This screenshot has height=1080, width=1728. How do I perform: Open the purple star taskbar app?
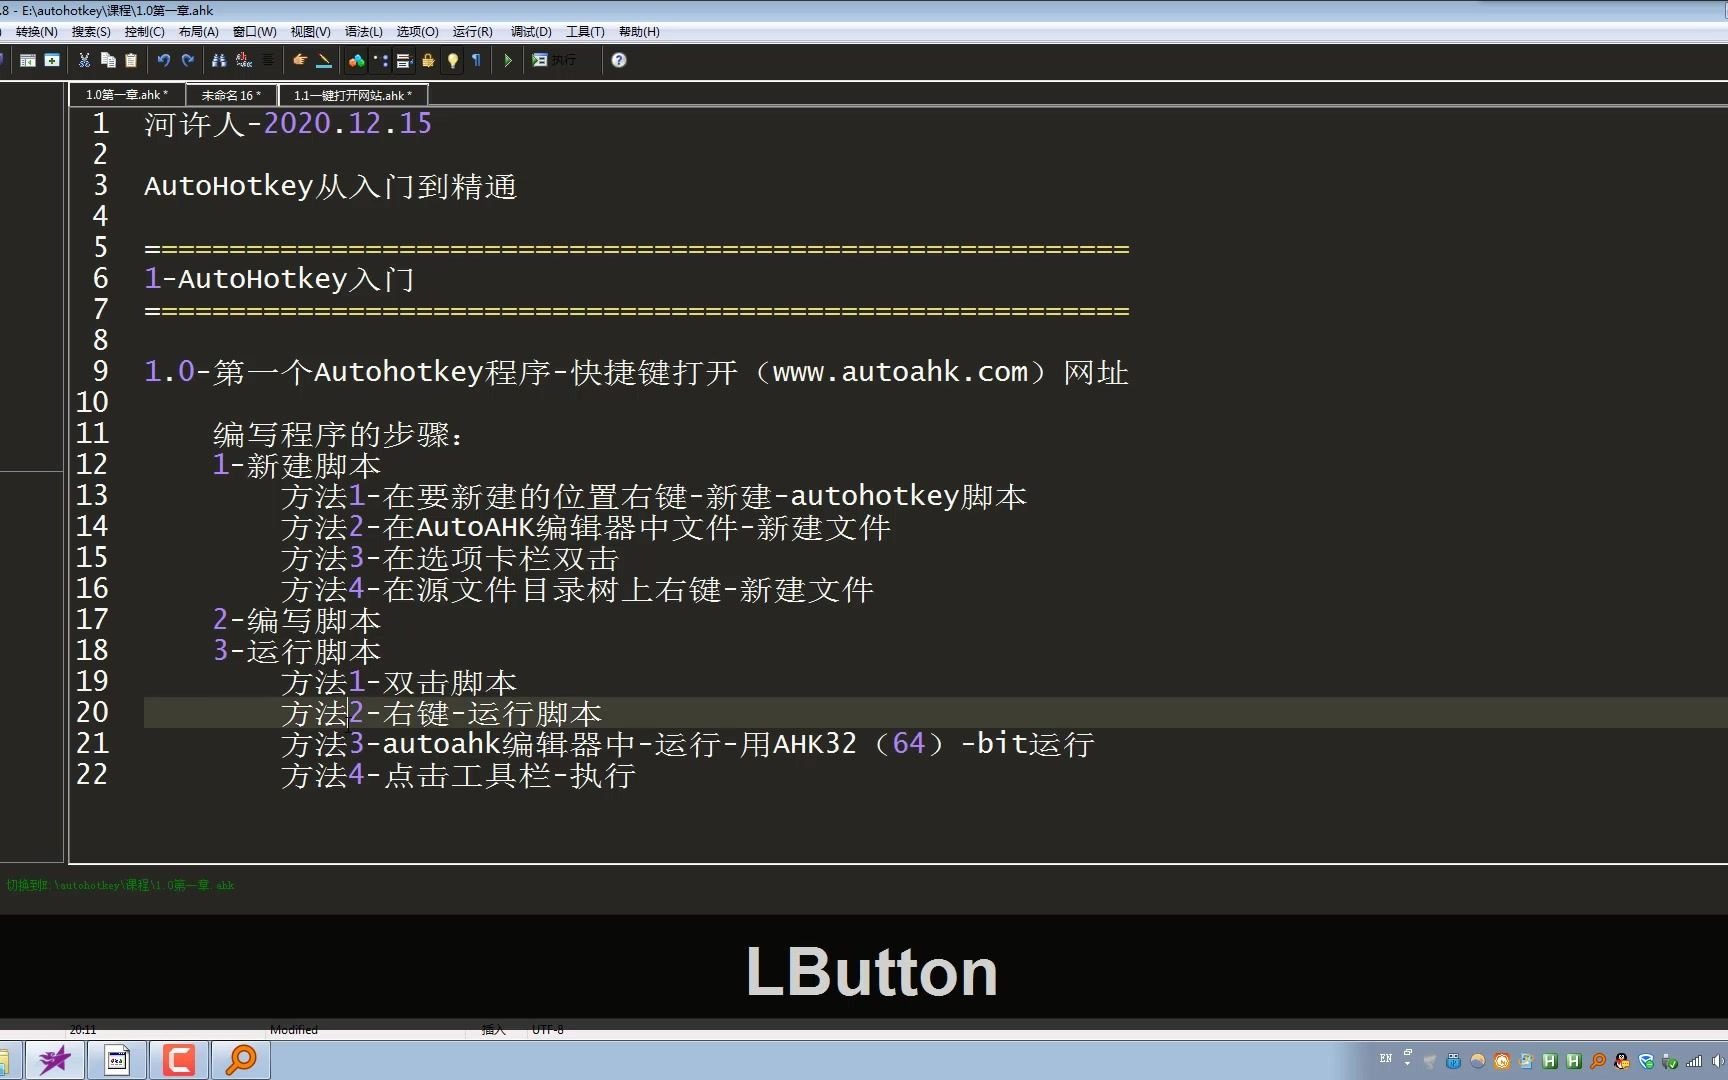(54, 1060)
